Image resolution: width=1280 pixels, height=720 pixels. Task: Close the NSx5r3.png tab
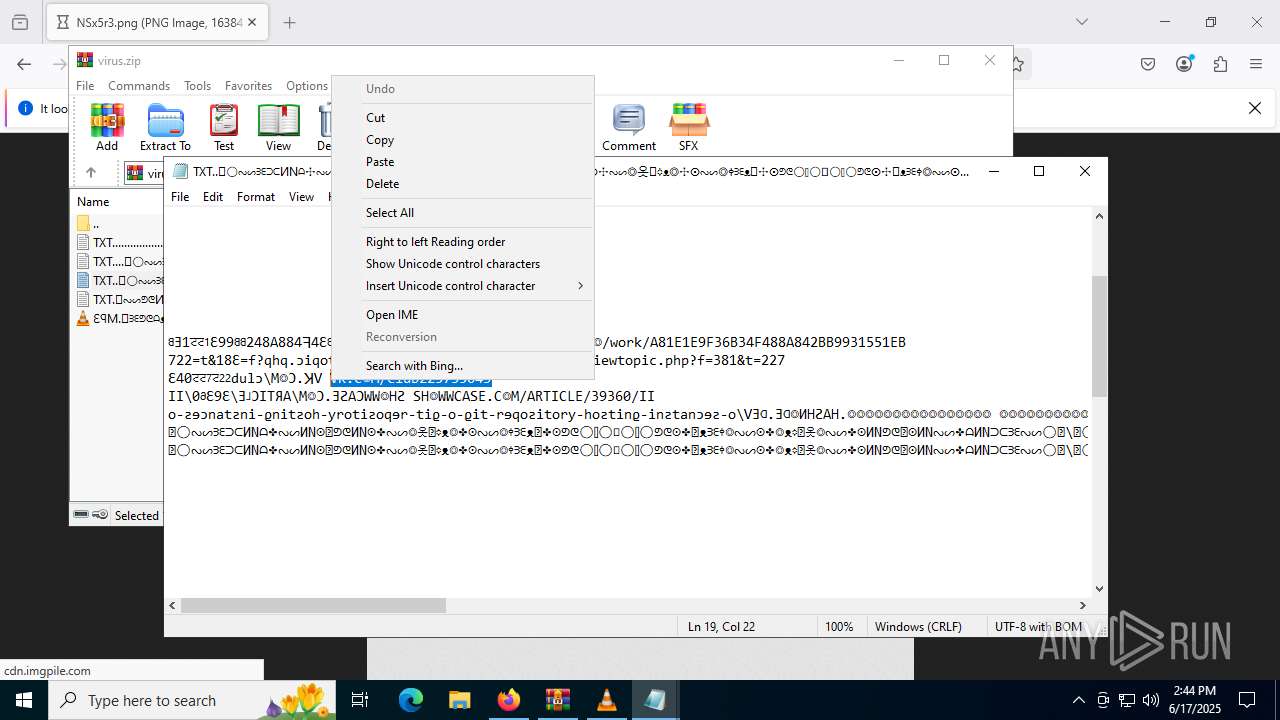coord(252,22)
